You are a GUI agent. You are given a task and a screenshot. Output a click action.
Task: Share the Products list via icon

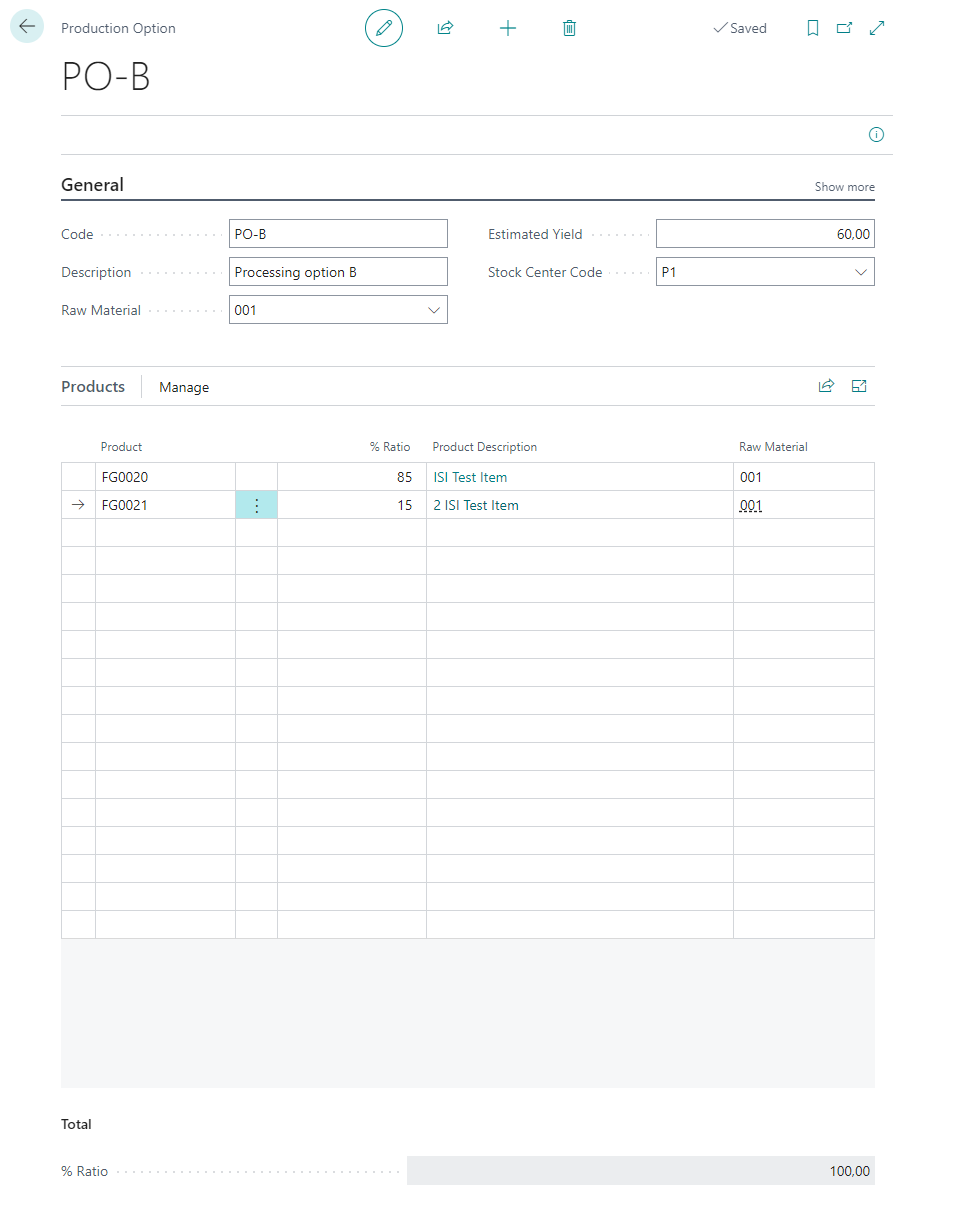tap(826, 386)
